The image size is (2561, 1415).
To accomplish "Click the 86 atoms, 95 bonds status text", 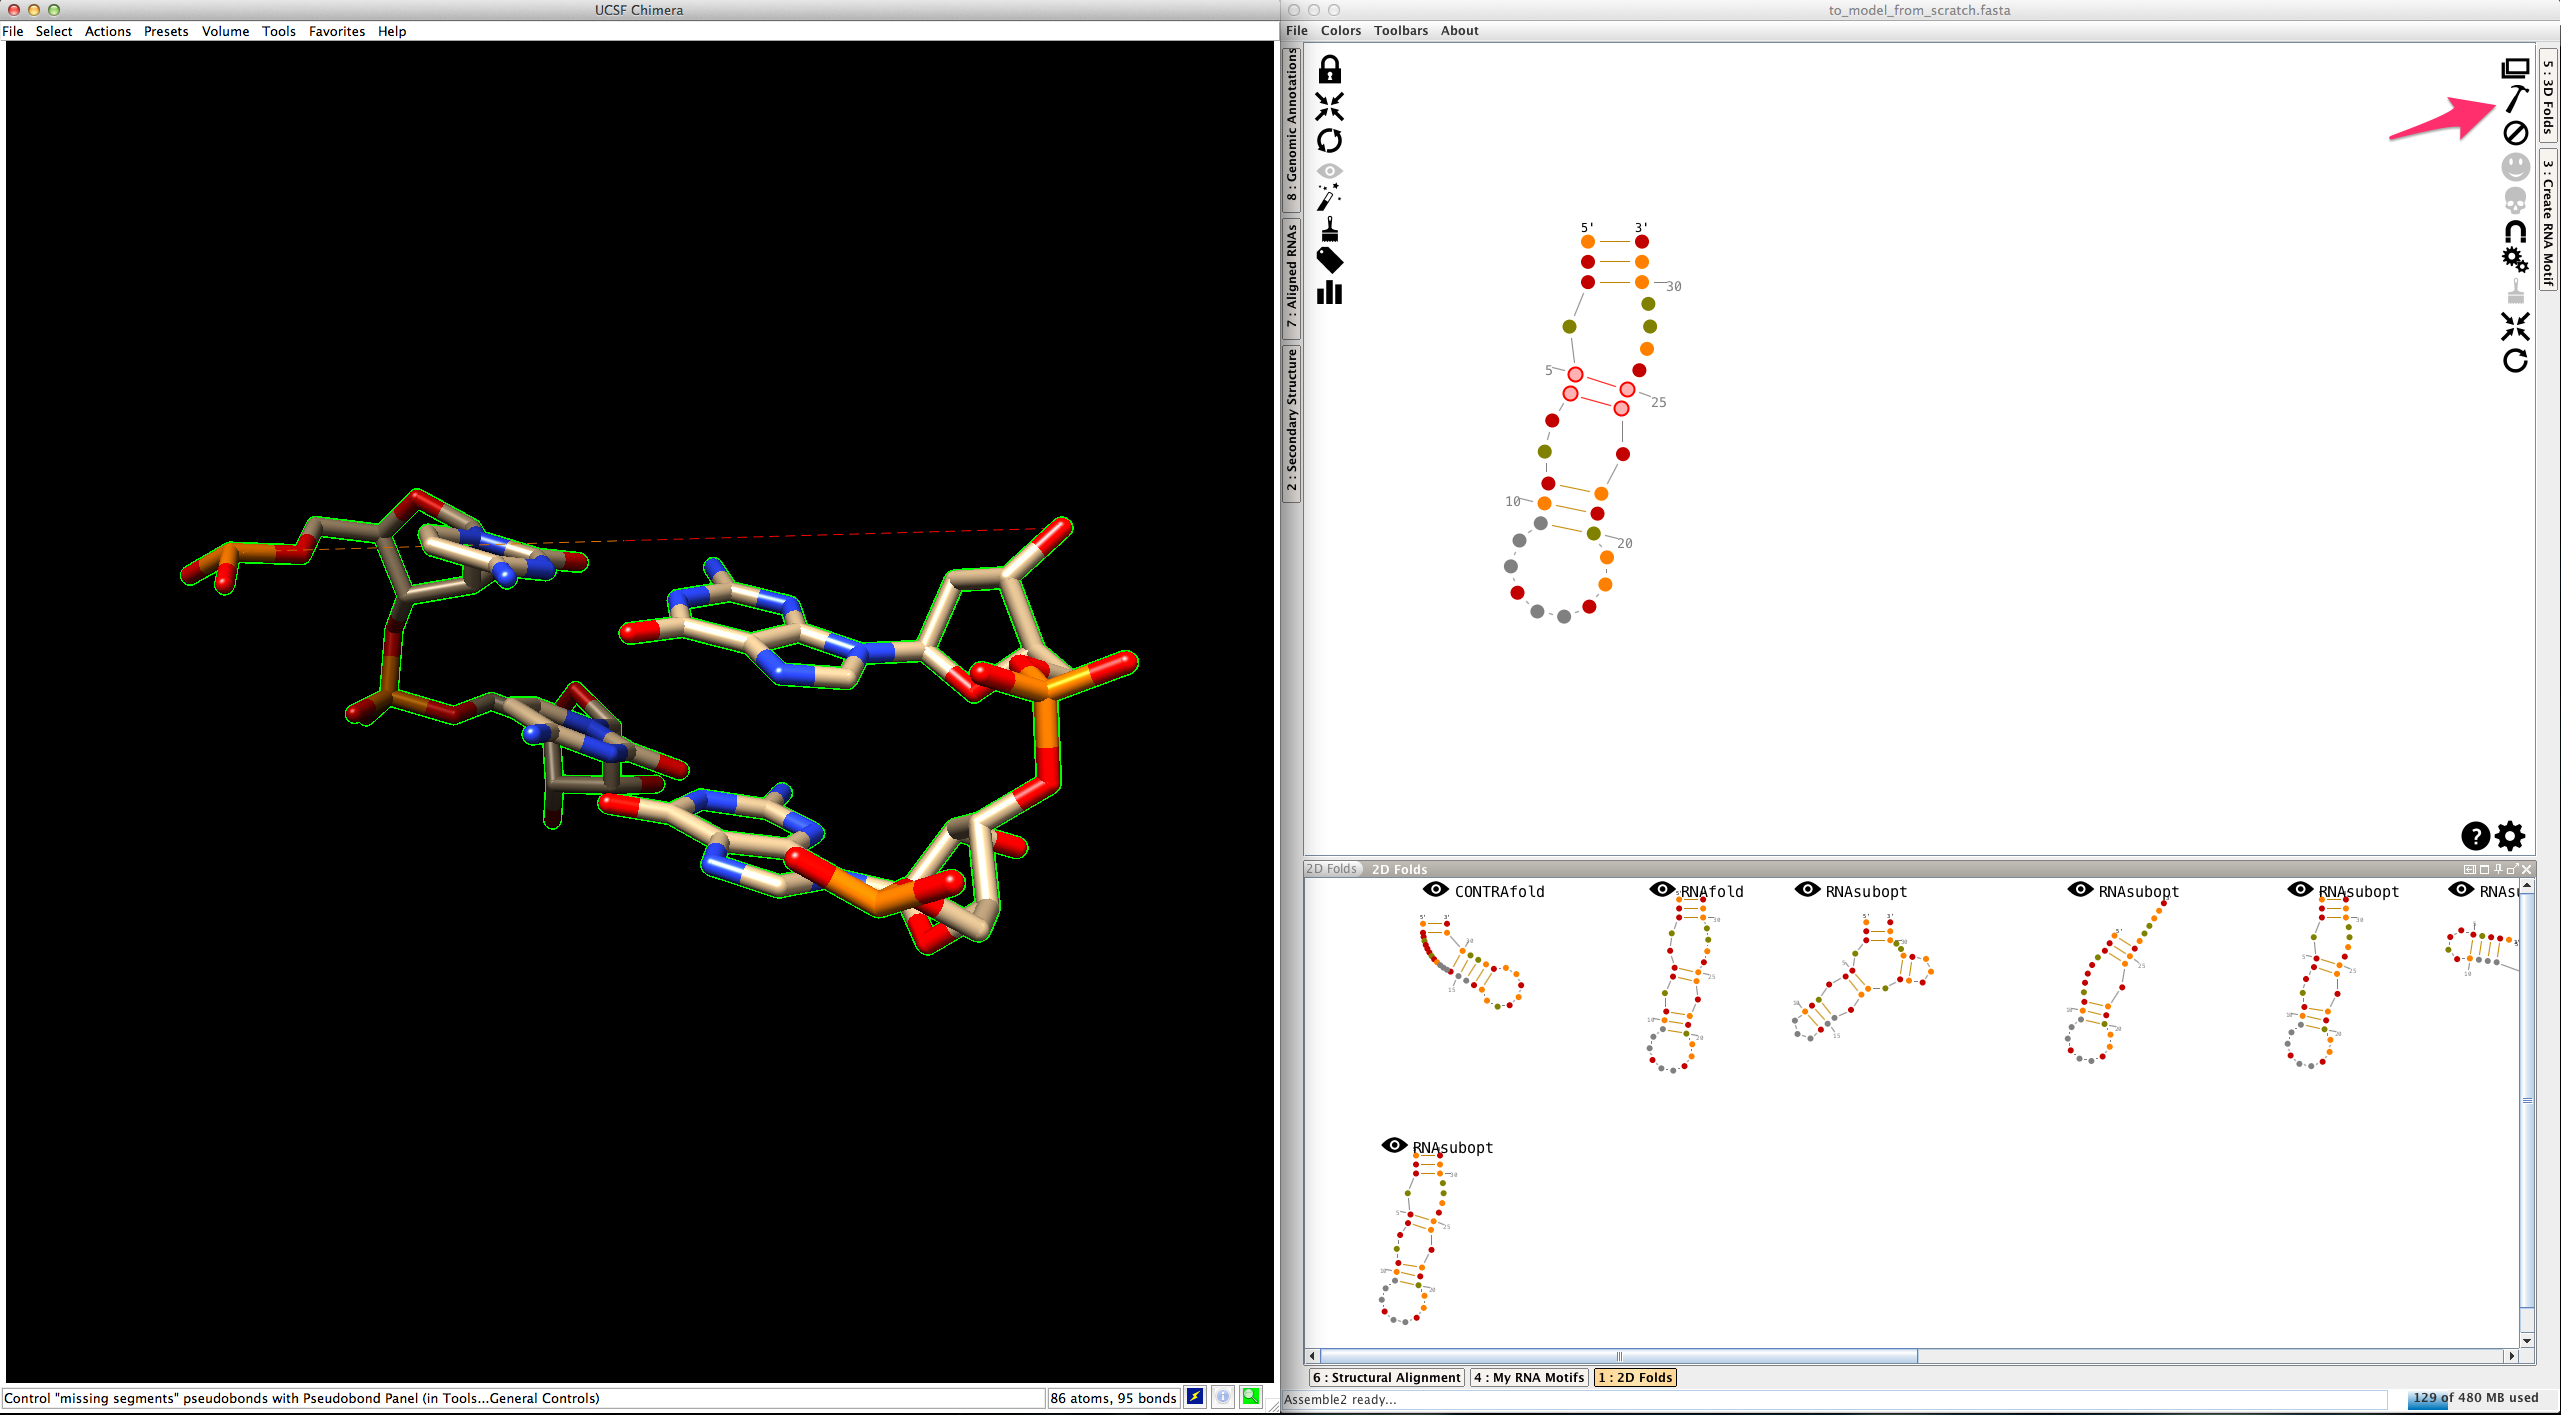I will 1113,1398.
